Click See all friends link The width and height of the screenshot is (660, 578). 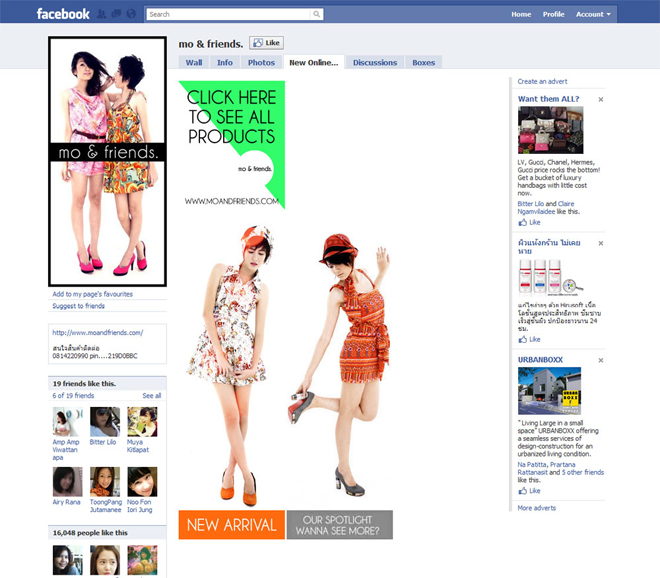pyautogui.click(x=152, y=395)
